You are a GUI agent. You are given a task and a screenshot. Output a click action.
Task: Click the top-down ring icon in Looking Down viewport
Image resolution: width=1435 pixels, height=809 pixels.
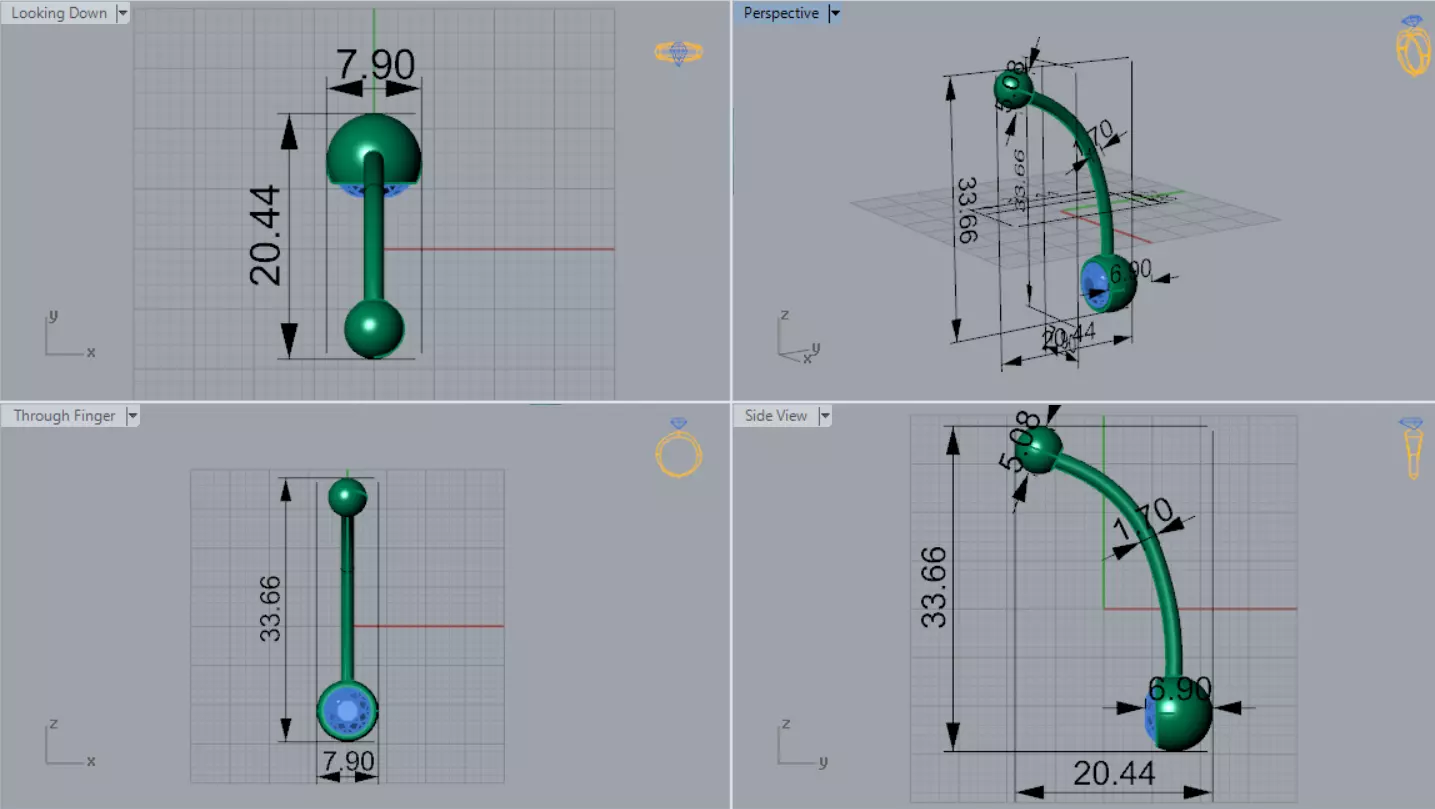point(679,53)
